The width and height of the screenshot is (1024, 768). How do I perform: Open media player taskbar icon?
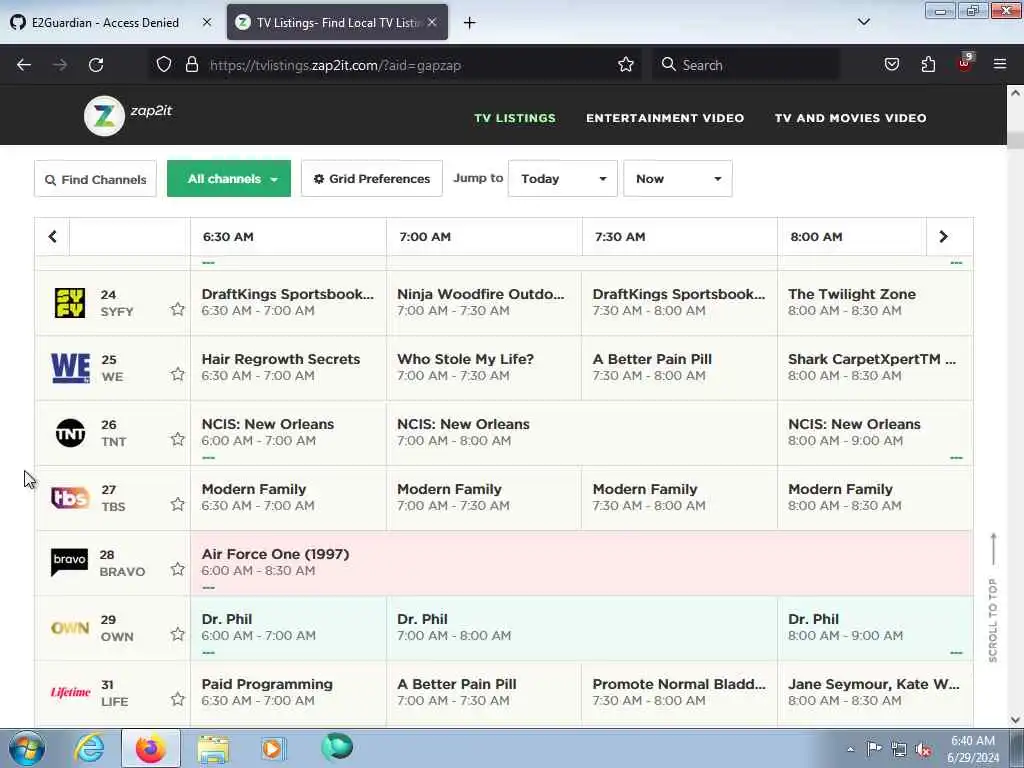pyautogui.click(x=273, y=748)
